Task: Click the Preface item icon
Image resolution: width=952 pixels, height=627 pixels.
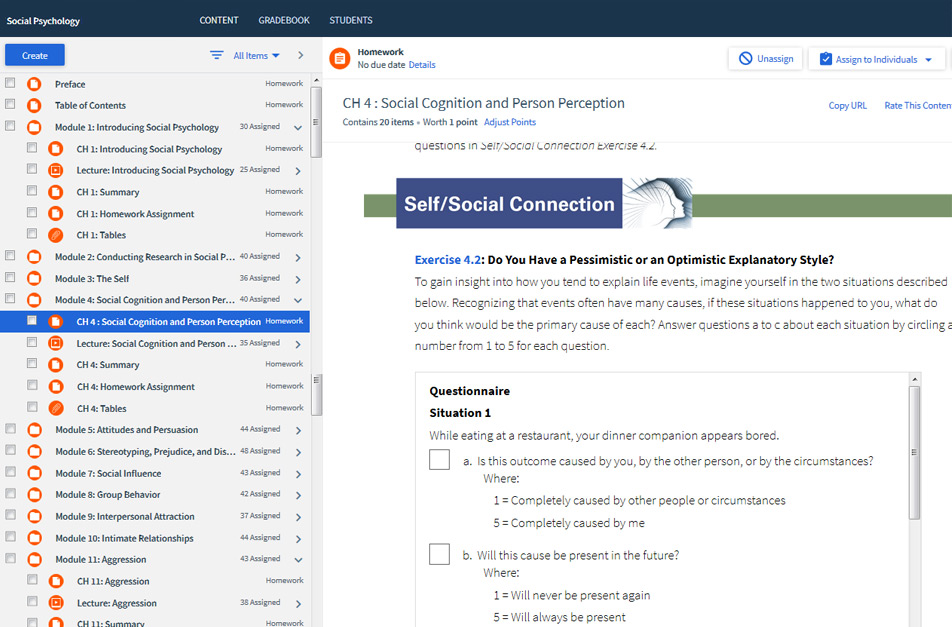Action: coord(34,84)
